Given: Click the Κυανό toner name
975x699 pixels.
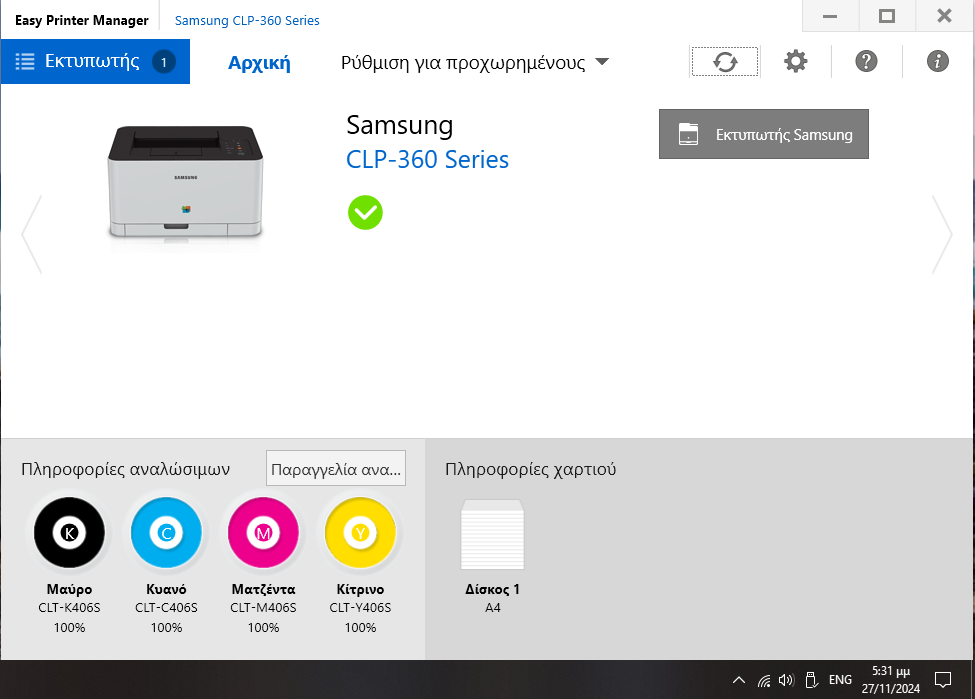Looking at the screenshot, I should 166,589.
